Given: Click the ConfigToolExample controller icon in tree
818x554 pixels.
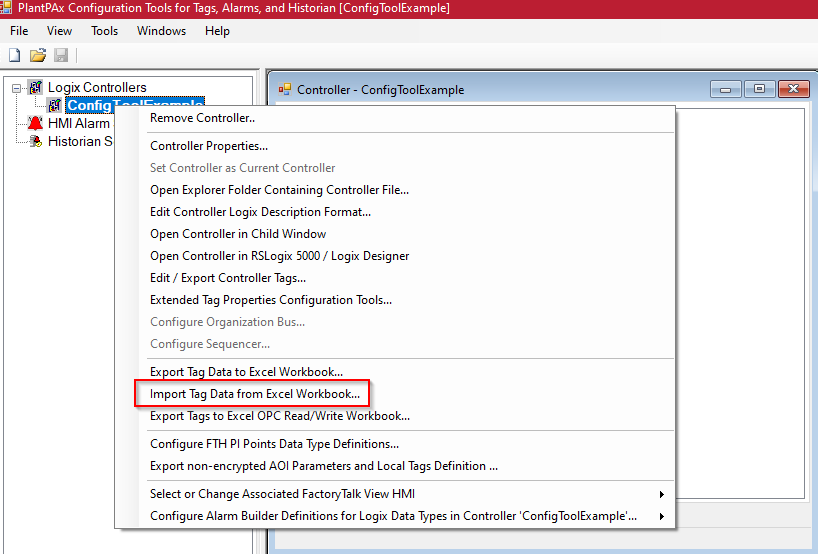Looking at the screenshot, I should (x=55, y=105).
